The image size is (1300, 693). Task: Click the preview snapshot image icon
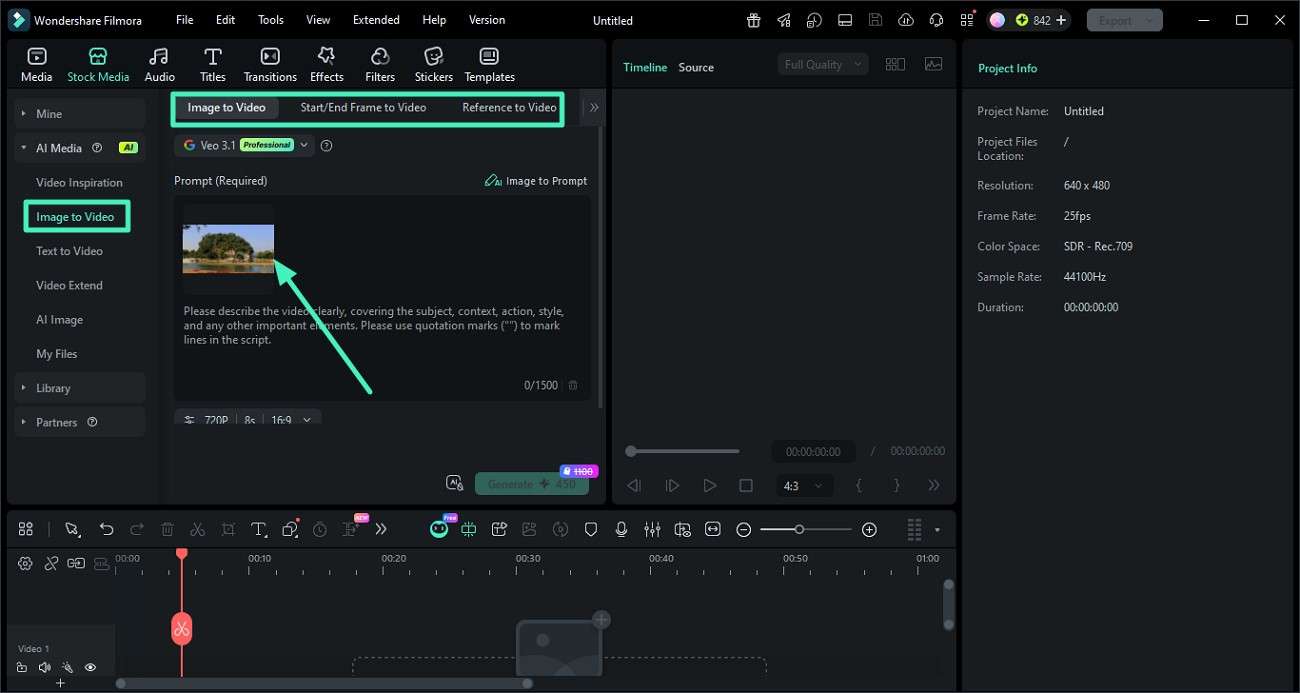click(x=933, y=64)
